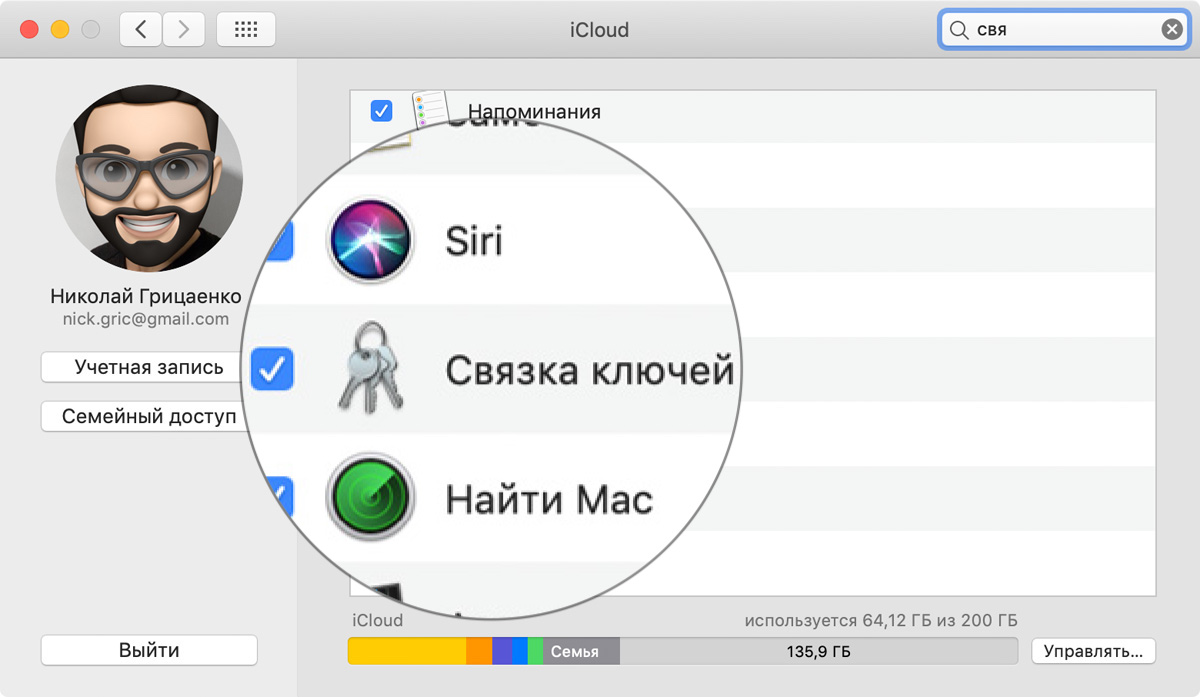Click the Найти Mac label
1200x697 pixels.
click(549, 499)
